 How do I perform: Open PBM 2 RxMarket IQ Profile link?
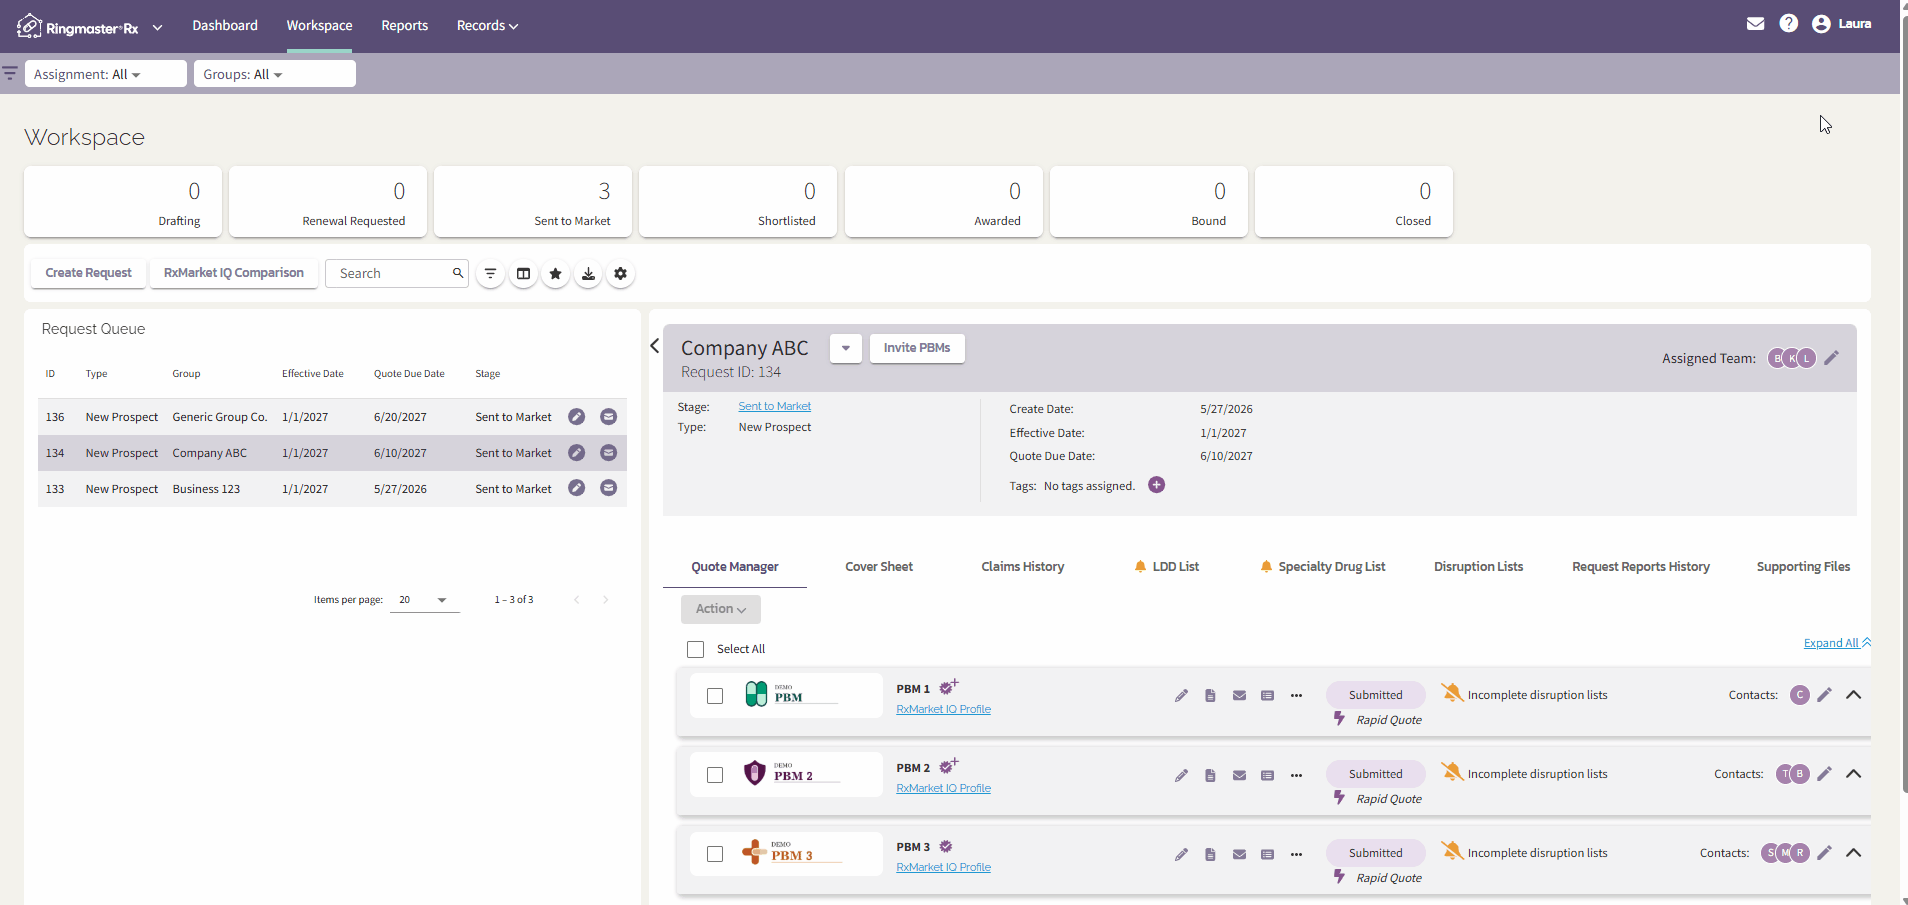943,788
